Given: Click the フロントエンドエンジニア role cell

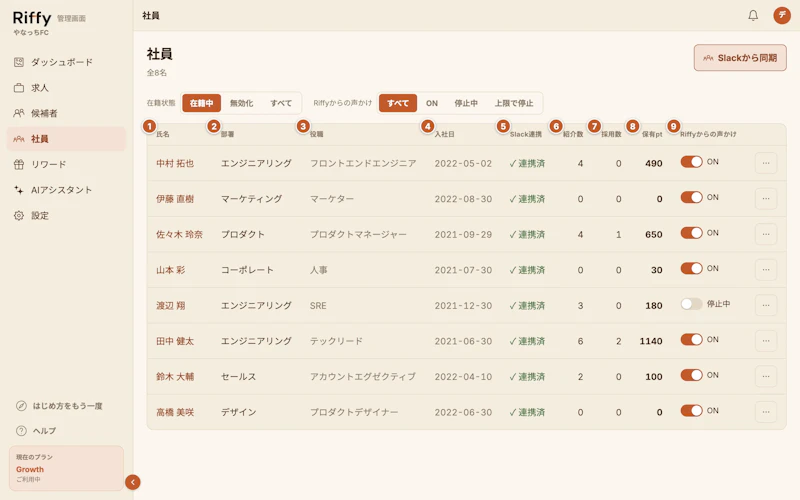Looking at the screenshot, I should [363, 163].
